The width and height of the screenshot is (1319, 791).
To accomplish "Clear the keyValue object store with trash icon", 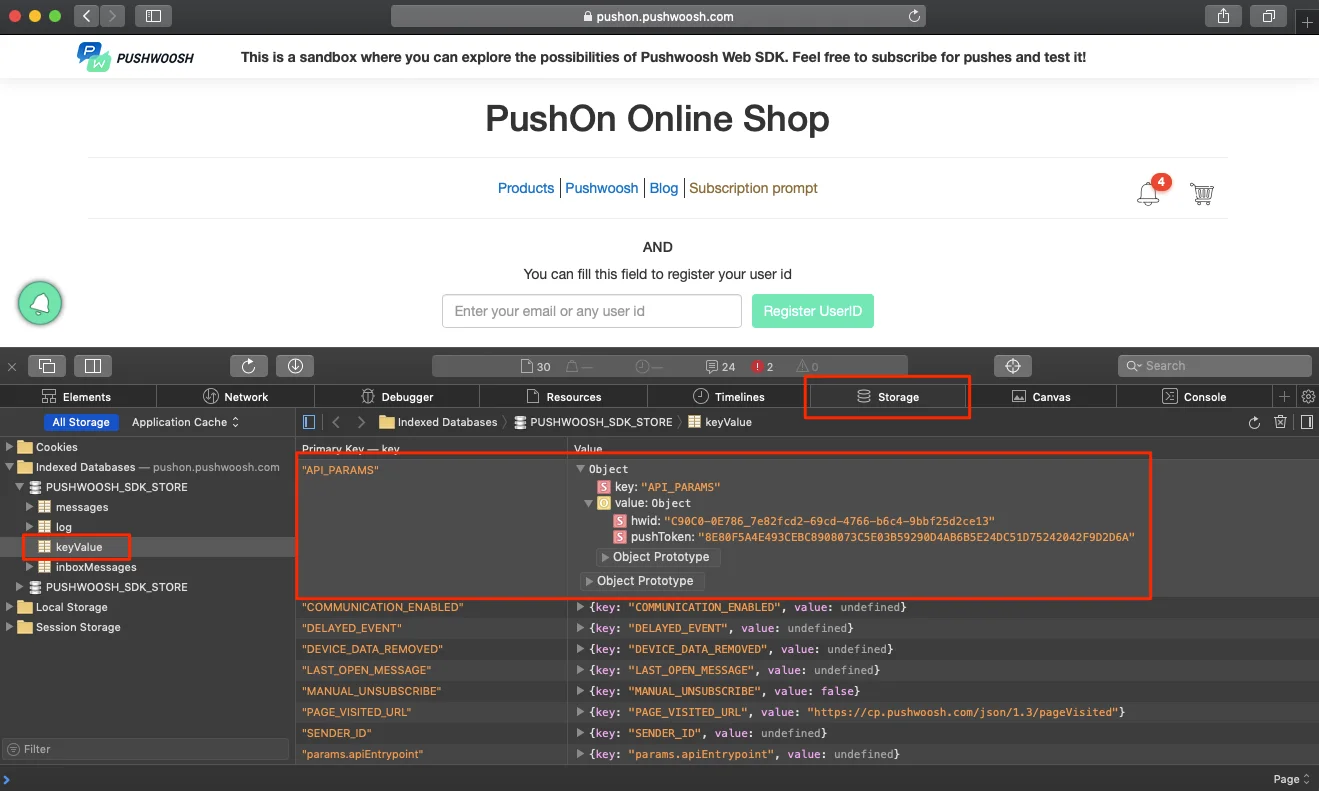I will point(1281,422).
